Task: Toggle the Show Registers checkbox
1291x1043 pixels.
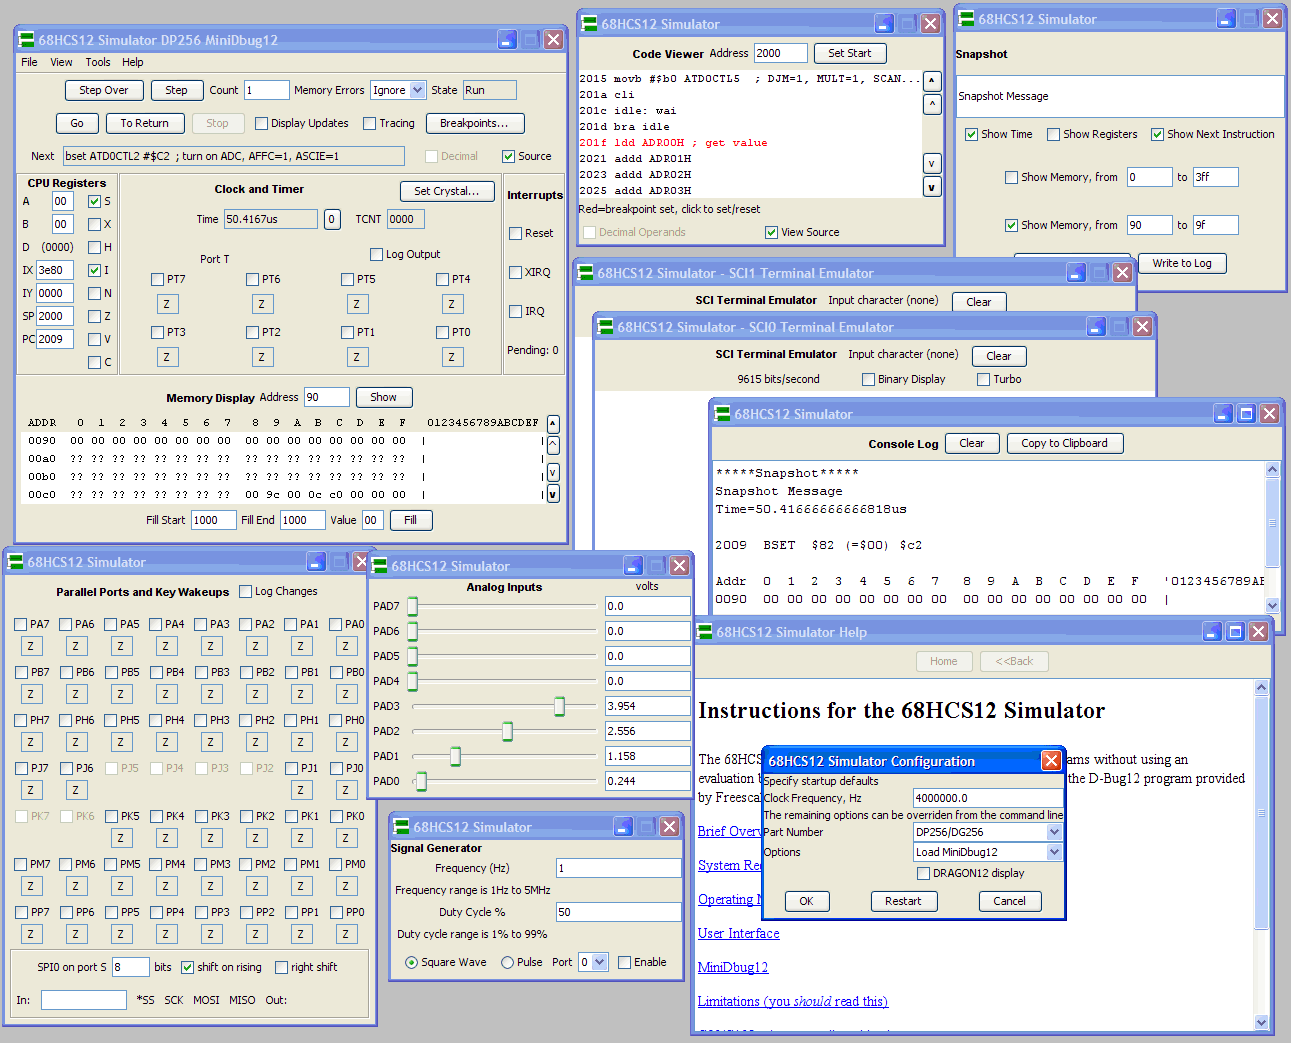Action: pyautogui.click(x=1053, y=134)
